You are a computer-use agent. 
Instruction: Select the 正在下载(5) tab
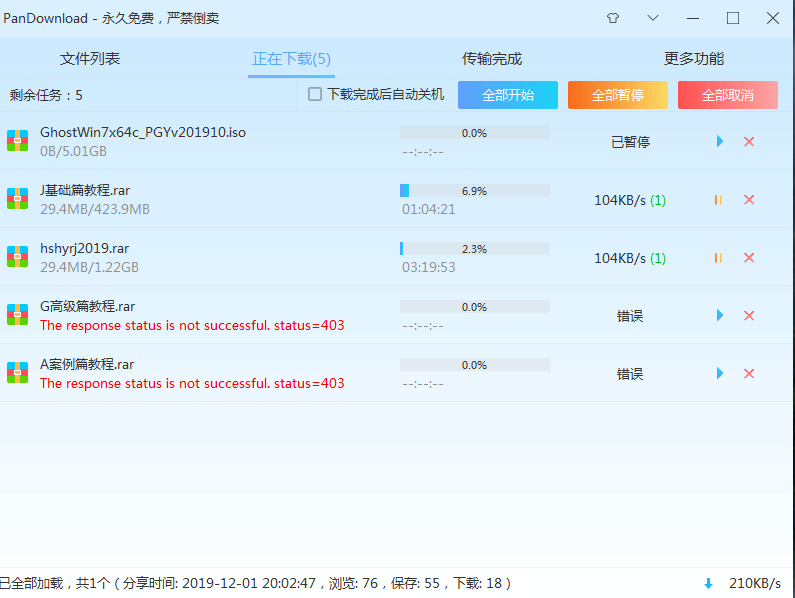292,59
